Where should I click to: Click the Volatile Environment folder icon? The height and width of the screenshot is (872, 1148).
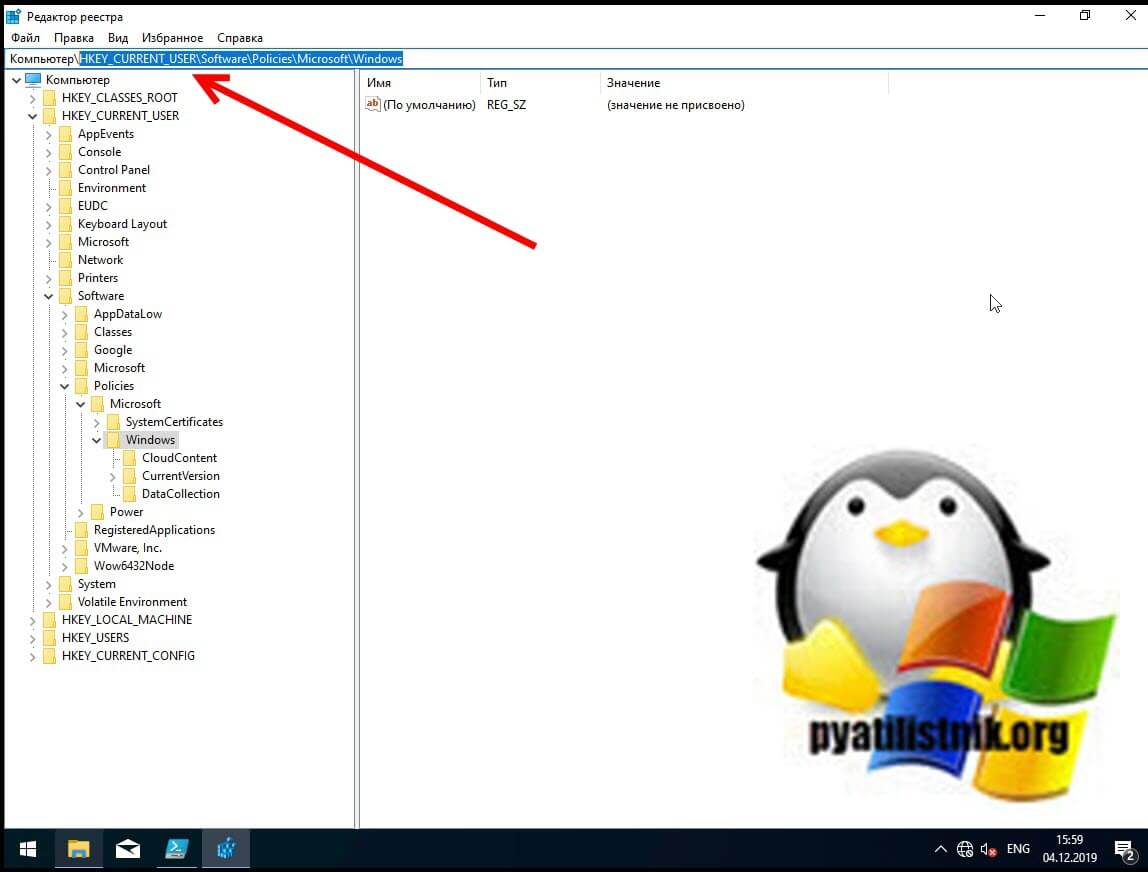tap(65, 602)
